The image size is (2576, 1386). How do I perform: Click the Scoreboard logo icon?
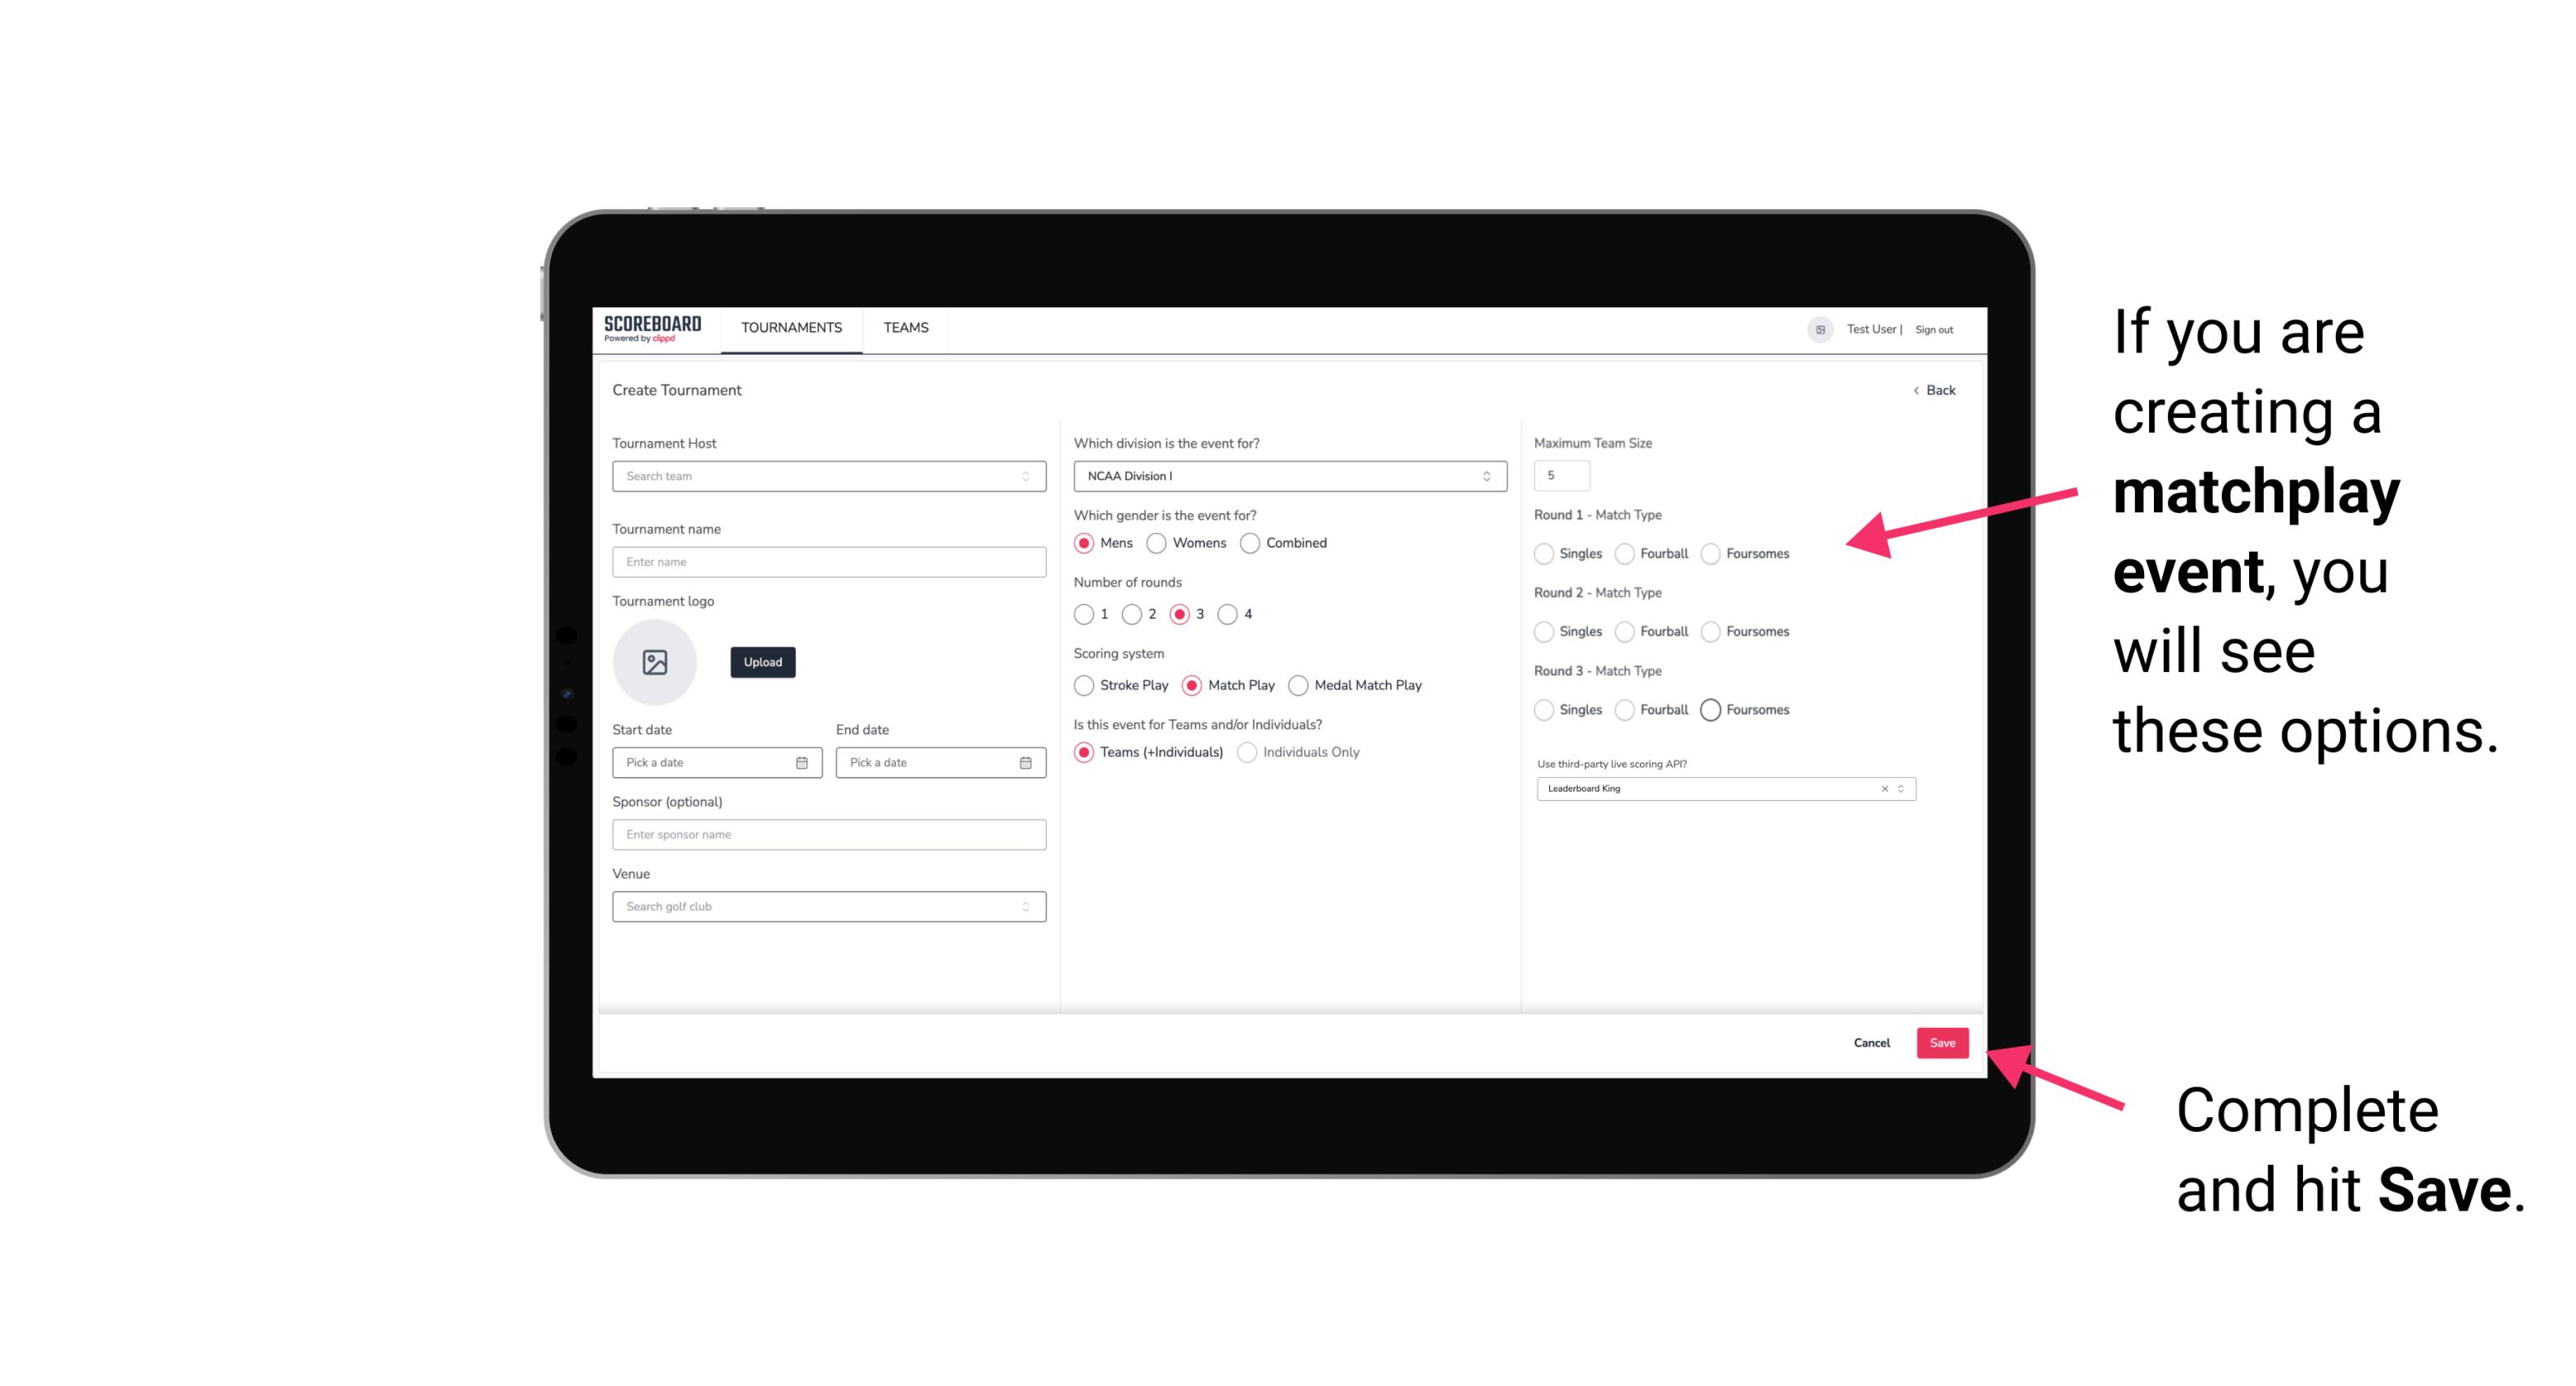653,329
